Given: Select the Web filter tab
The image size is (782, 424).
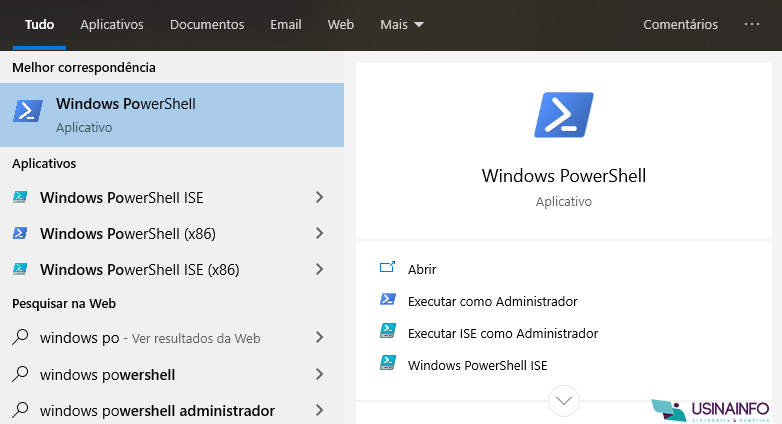Looking at the screenshot, I should click(x=341, y=24).
